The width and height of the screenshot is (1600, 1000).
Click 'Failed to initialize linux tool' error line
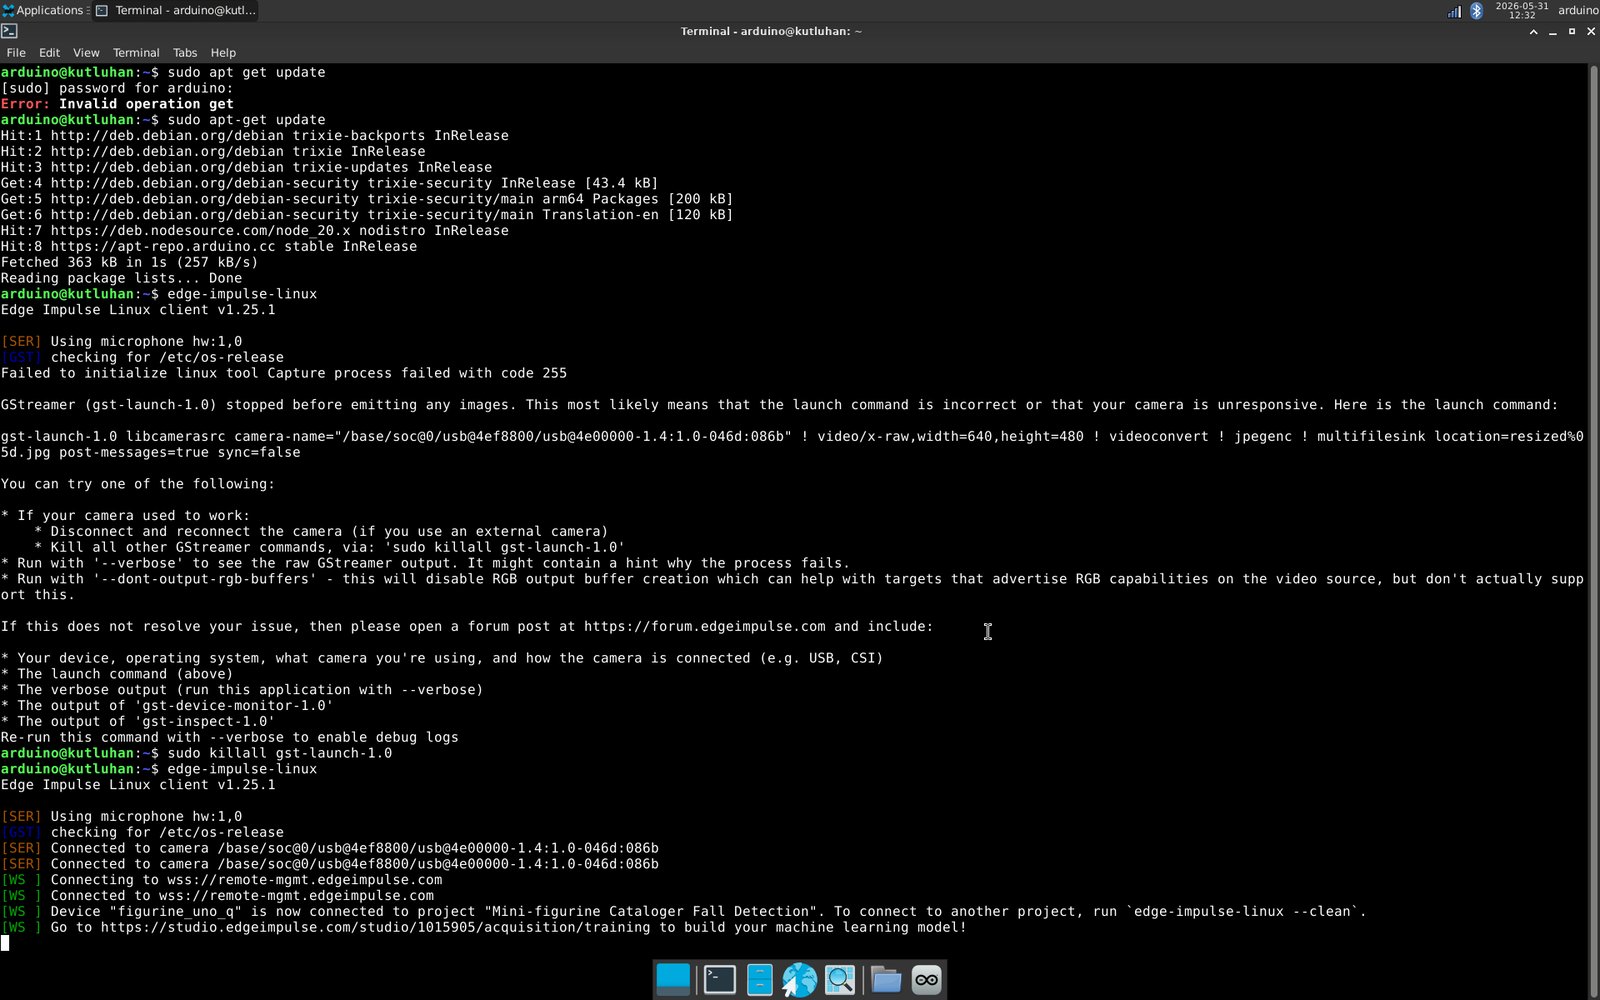[x=284, y=374]
